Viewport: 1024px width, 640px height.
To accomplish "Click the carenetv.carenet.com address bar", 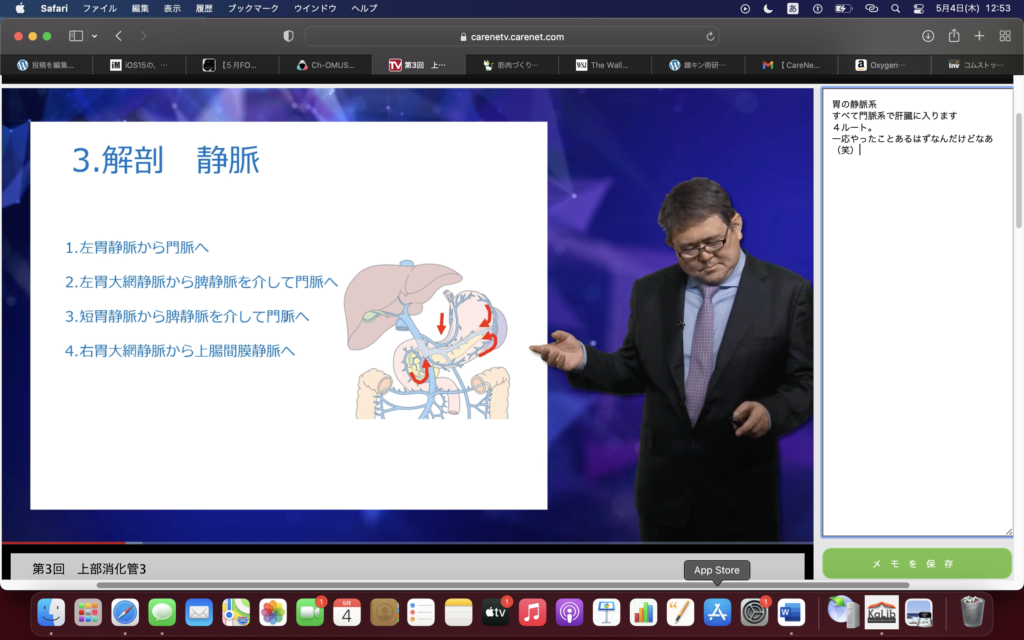I will coord(511,36).
